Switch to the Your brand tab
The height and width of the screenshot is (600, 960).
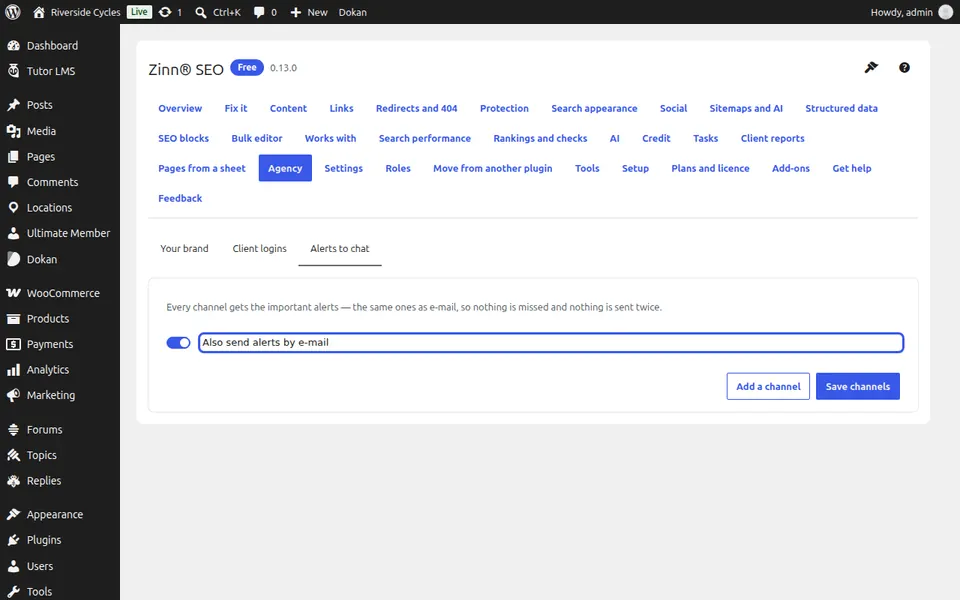click(x=184, y=249)
